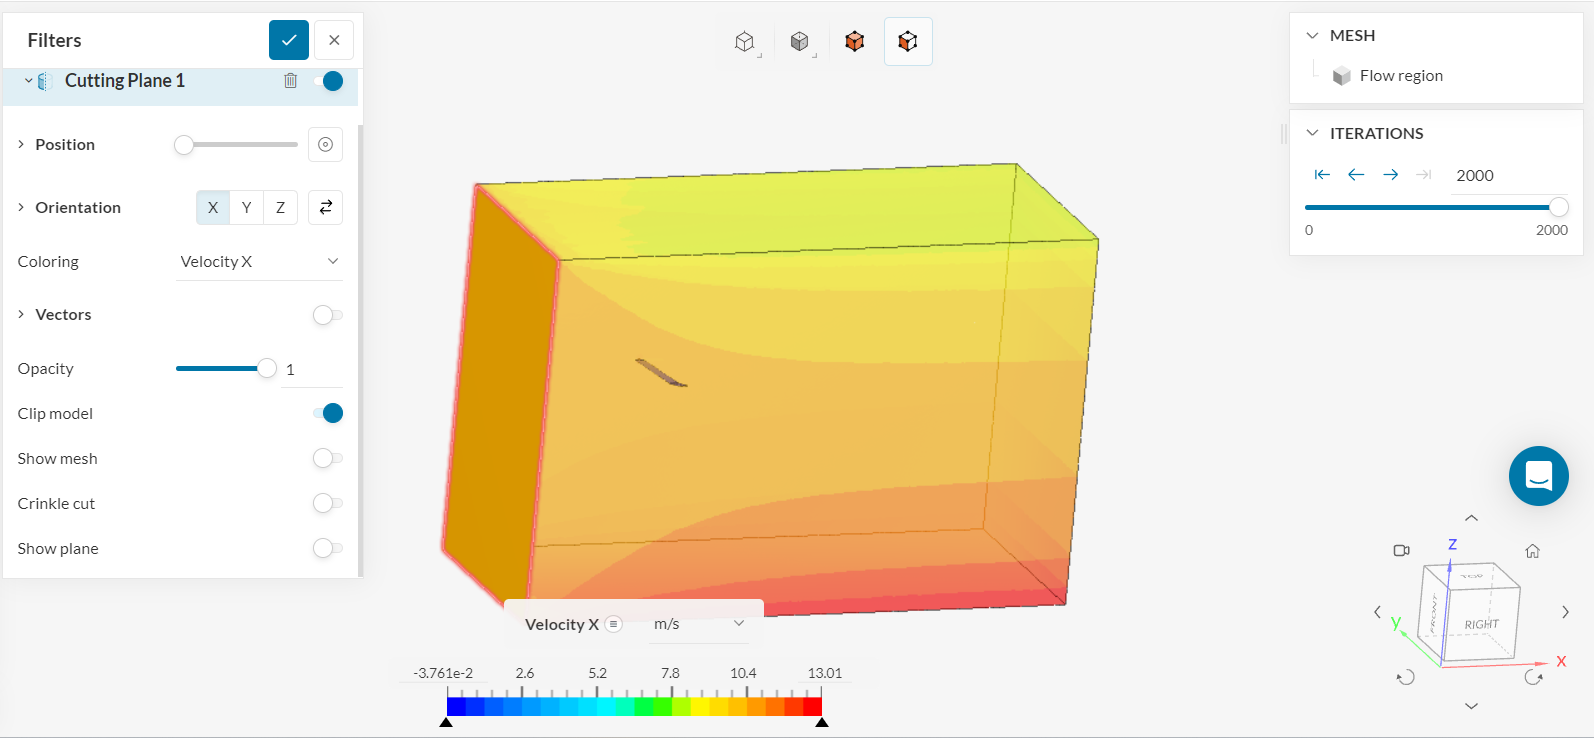The image size is (1594, 738).
Task: Click the Z axis label on orientation cube
Action: 1452,544
